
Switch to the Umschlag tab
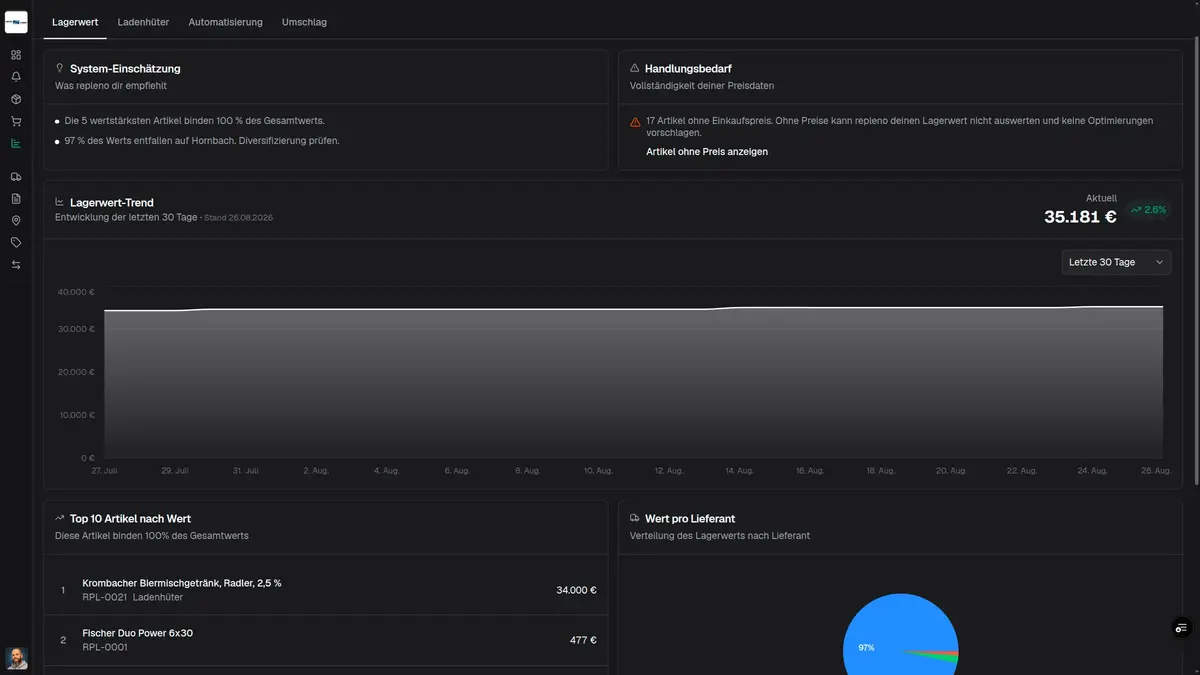304,22
